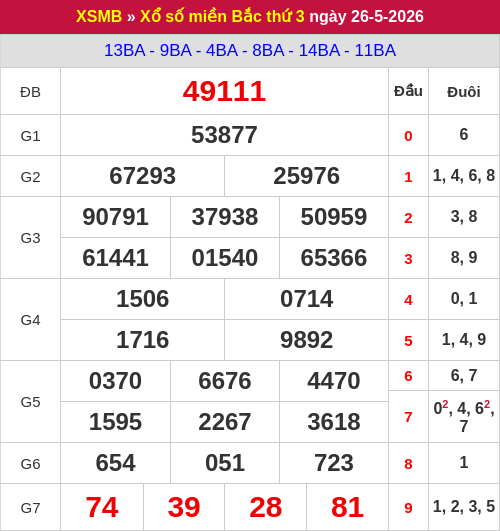500x531 pixels.
Task: Click the G4 number 1716
Action: coord(143,340)
